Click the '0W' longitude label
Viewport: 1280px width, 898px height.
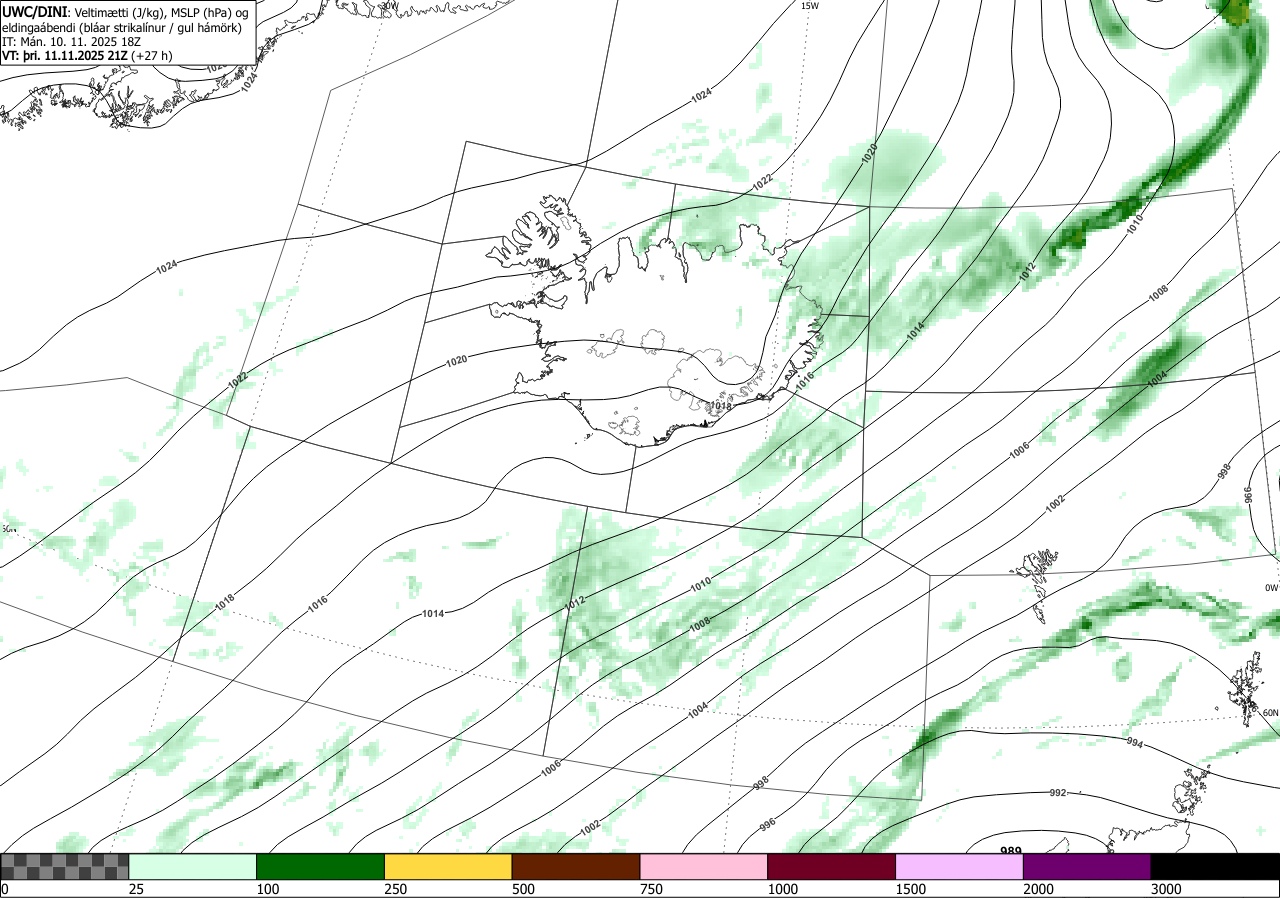point(1271,587)
